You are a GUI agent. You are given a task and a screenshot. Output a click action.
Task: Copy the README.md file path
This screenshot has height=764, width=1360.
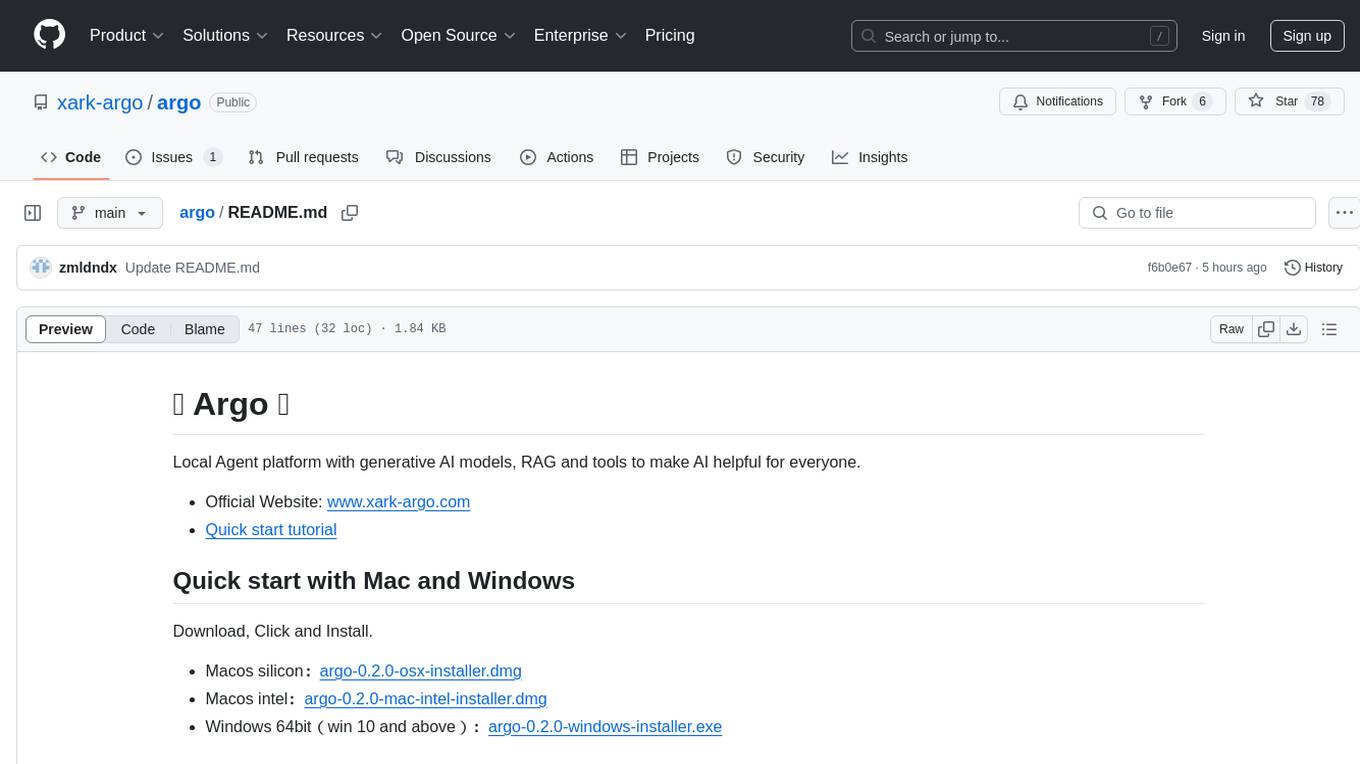pos(349,213)
